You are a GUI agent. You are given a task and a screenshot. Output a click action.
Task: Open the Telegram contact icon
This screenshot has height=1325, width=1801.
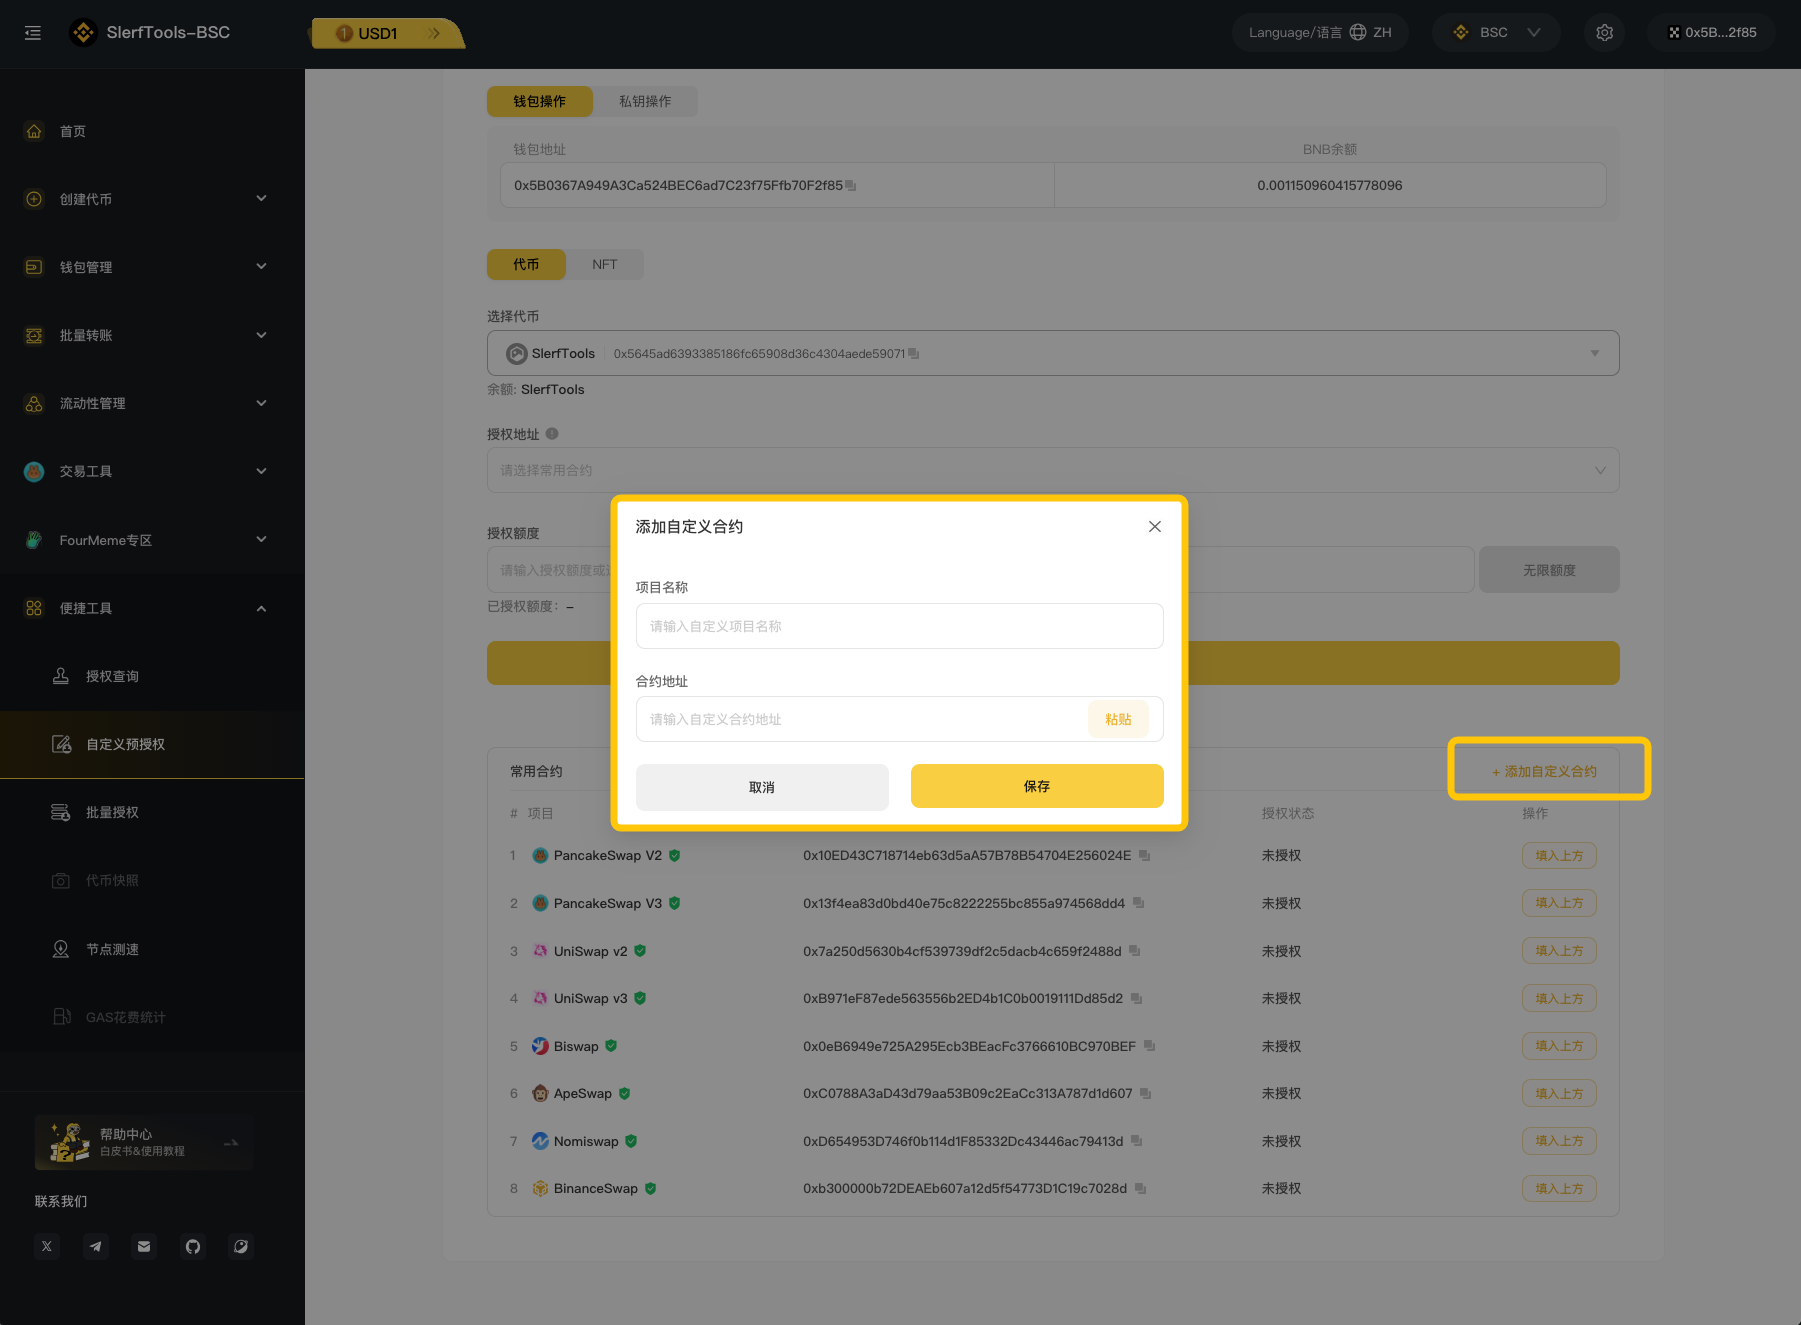pos(95,1246)
